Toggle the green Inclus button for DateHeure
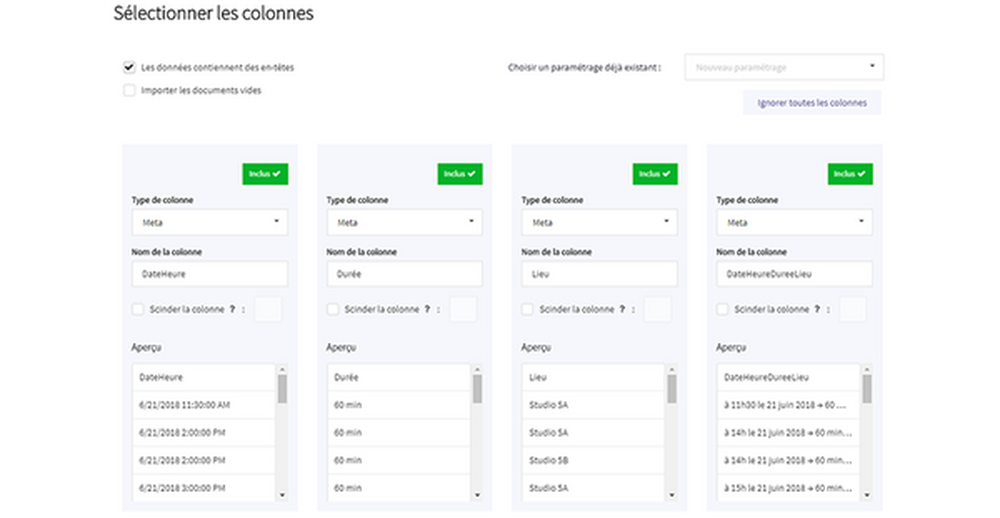1000x518 pixels. tap(265, 174)
